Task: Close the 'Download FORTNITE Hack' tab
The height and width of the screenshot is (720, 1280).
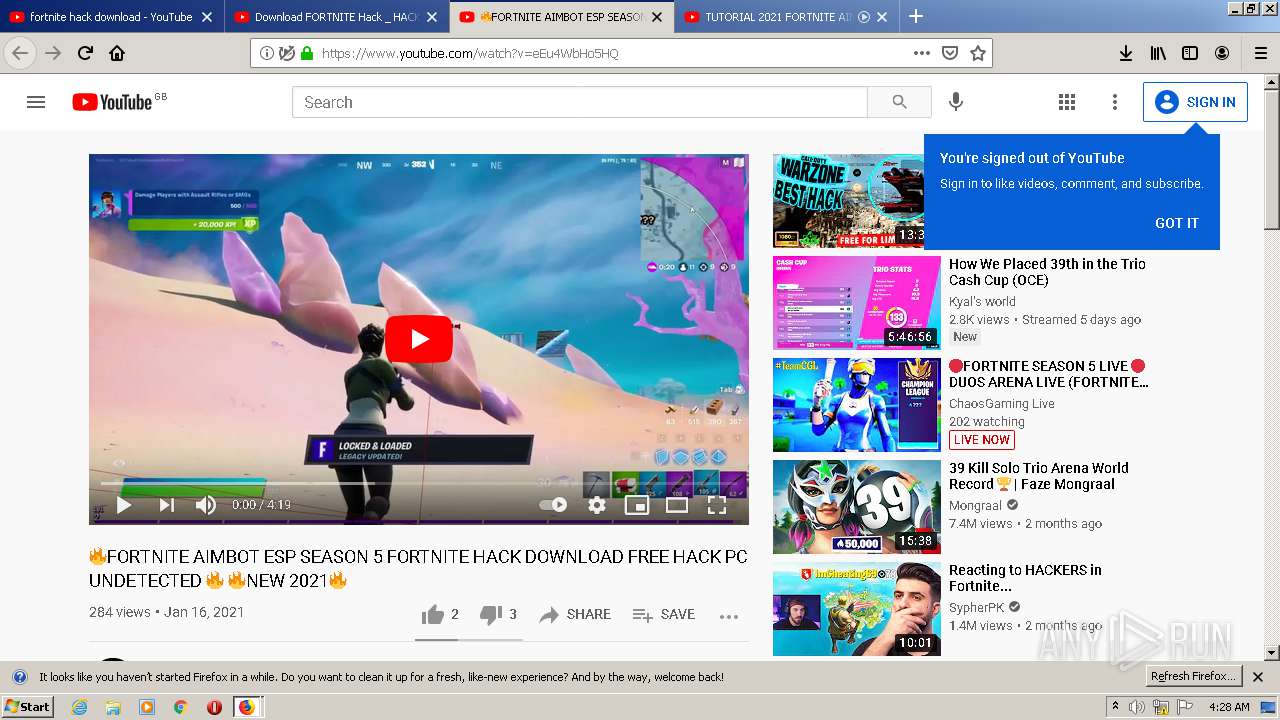Action: click(431, 17)
